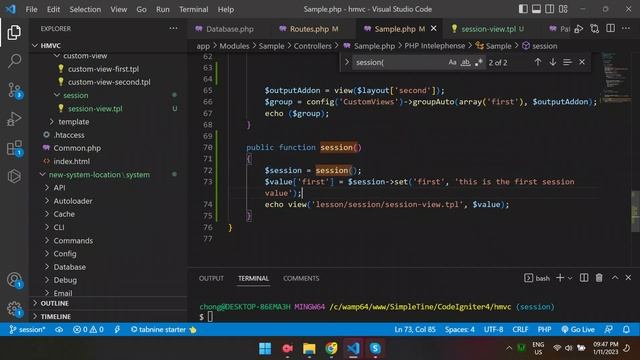
Task: Toggle Find in Selection
Action: click(567, 62)
